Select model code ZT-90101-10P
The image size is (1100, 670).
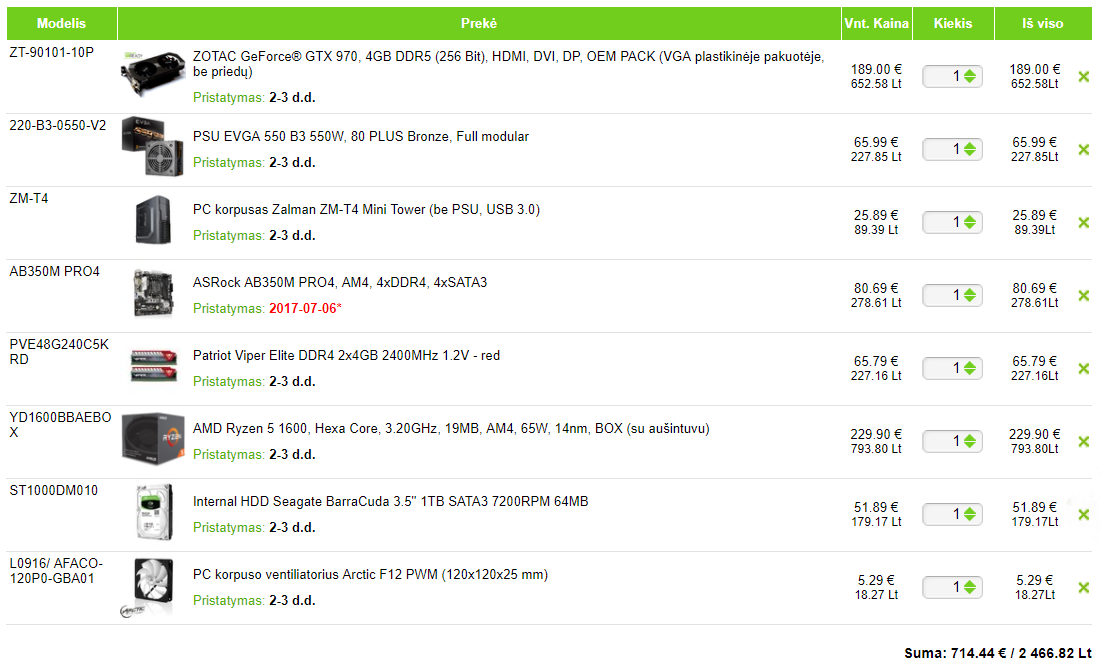[x=51, y=53]
